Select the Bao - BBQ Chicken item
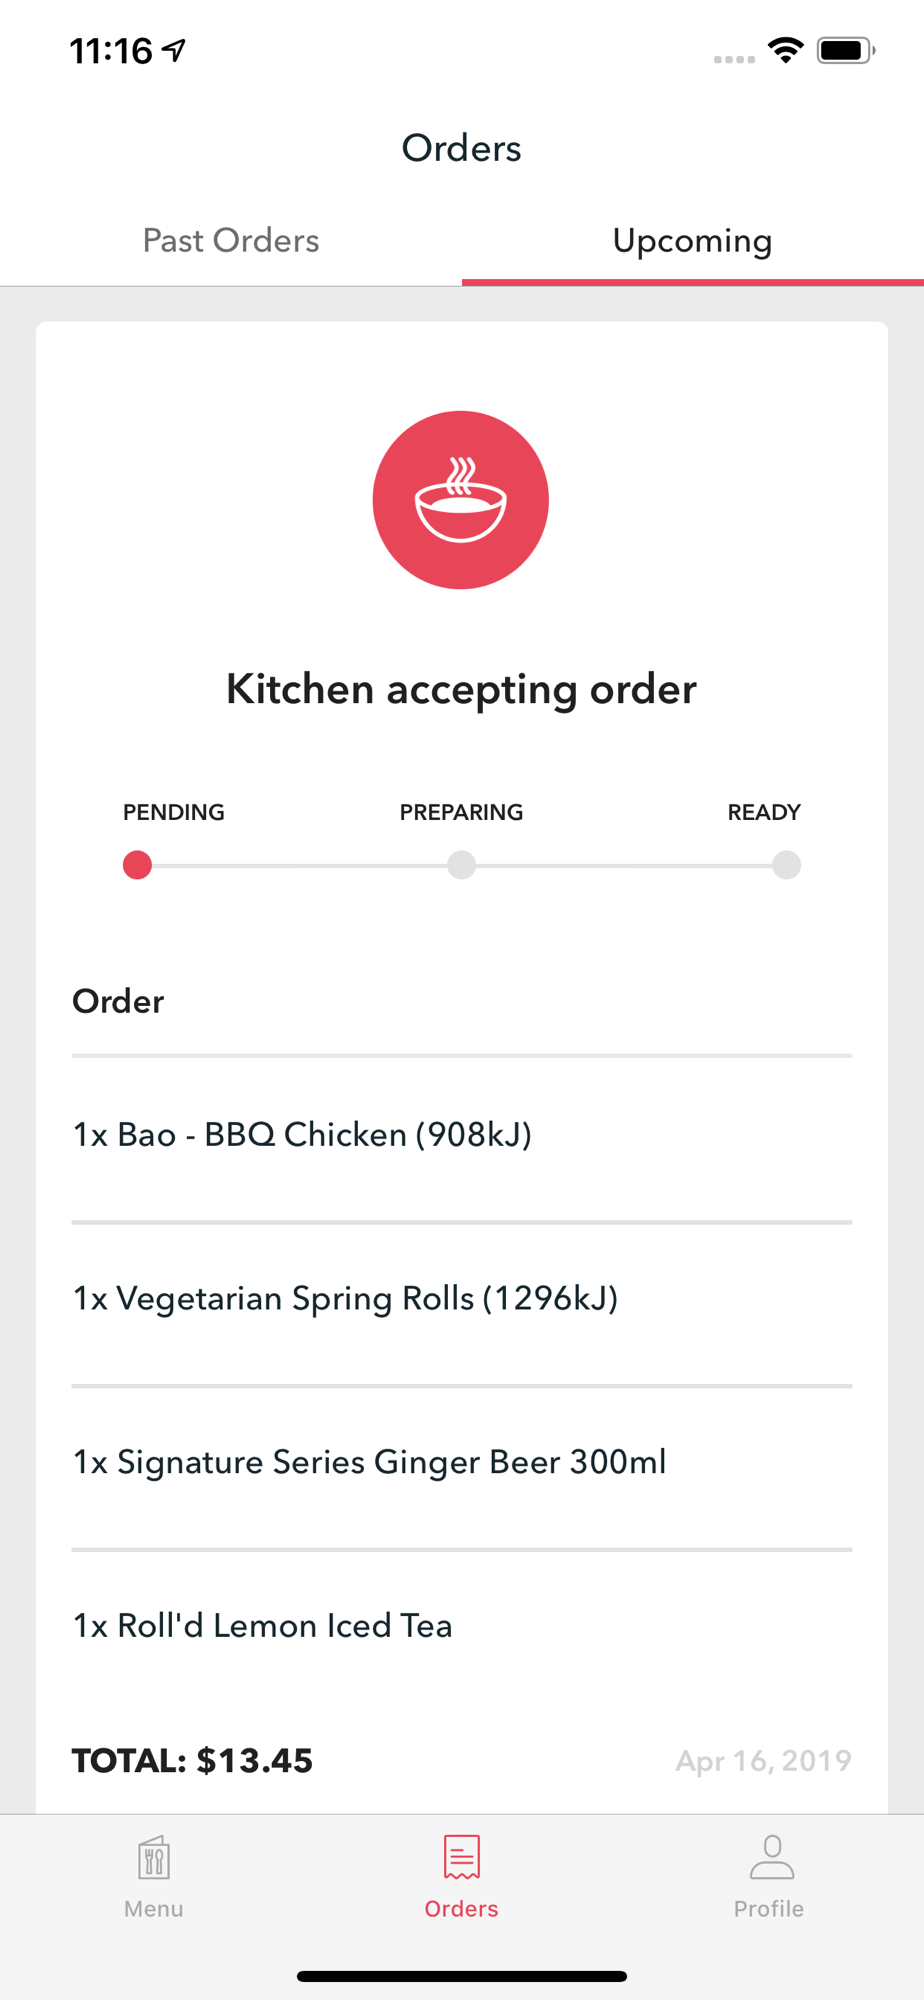924x2000 pixels. coord(302,1135)
